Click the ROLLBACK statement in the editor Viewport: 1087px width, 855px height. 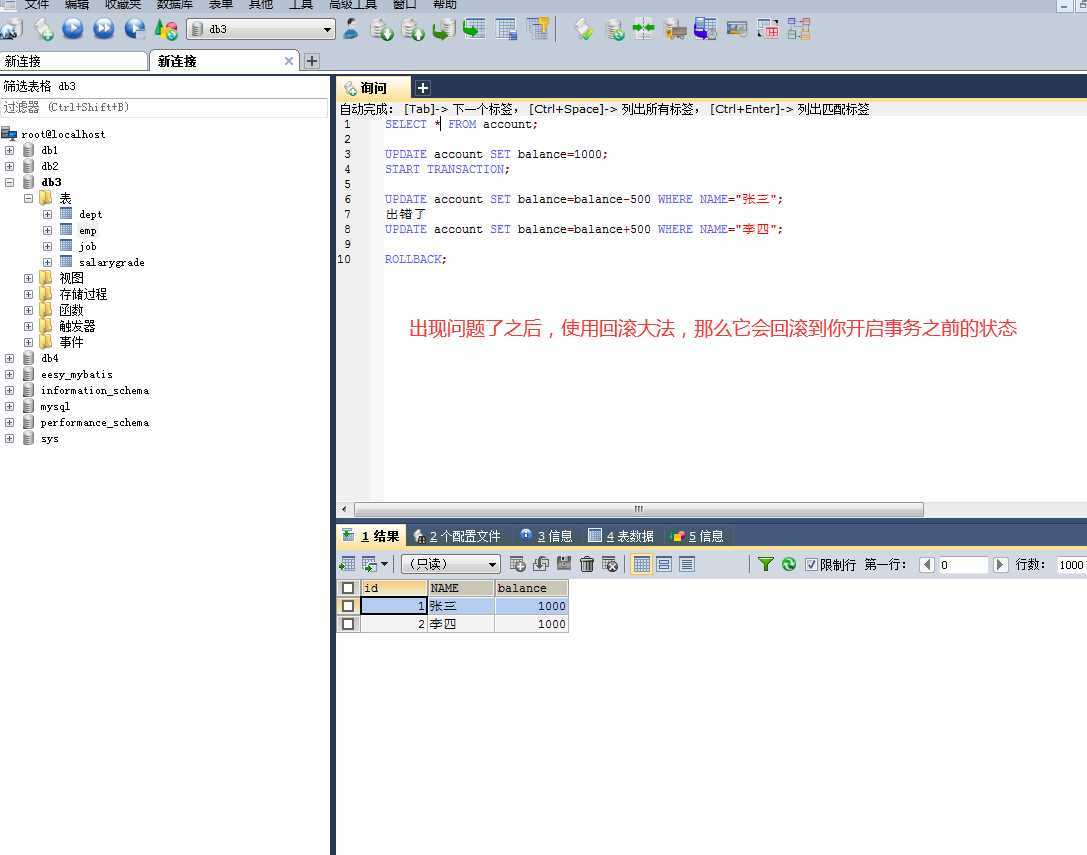click(416, 259)
